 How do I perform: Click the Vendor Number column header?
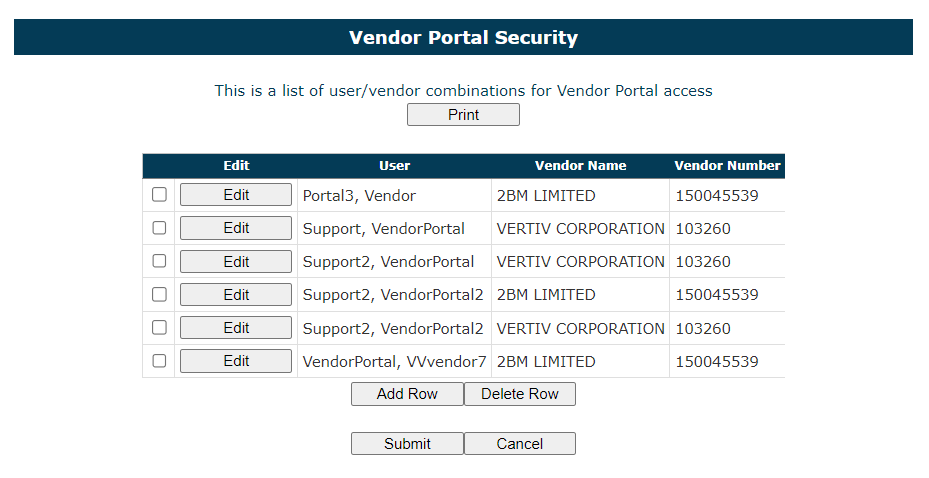[x=727, y=166]
